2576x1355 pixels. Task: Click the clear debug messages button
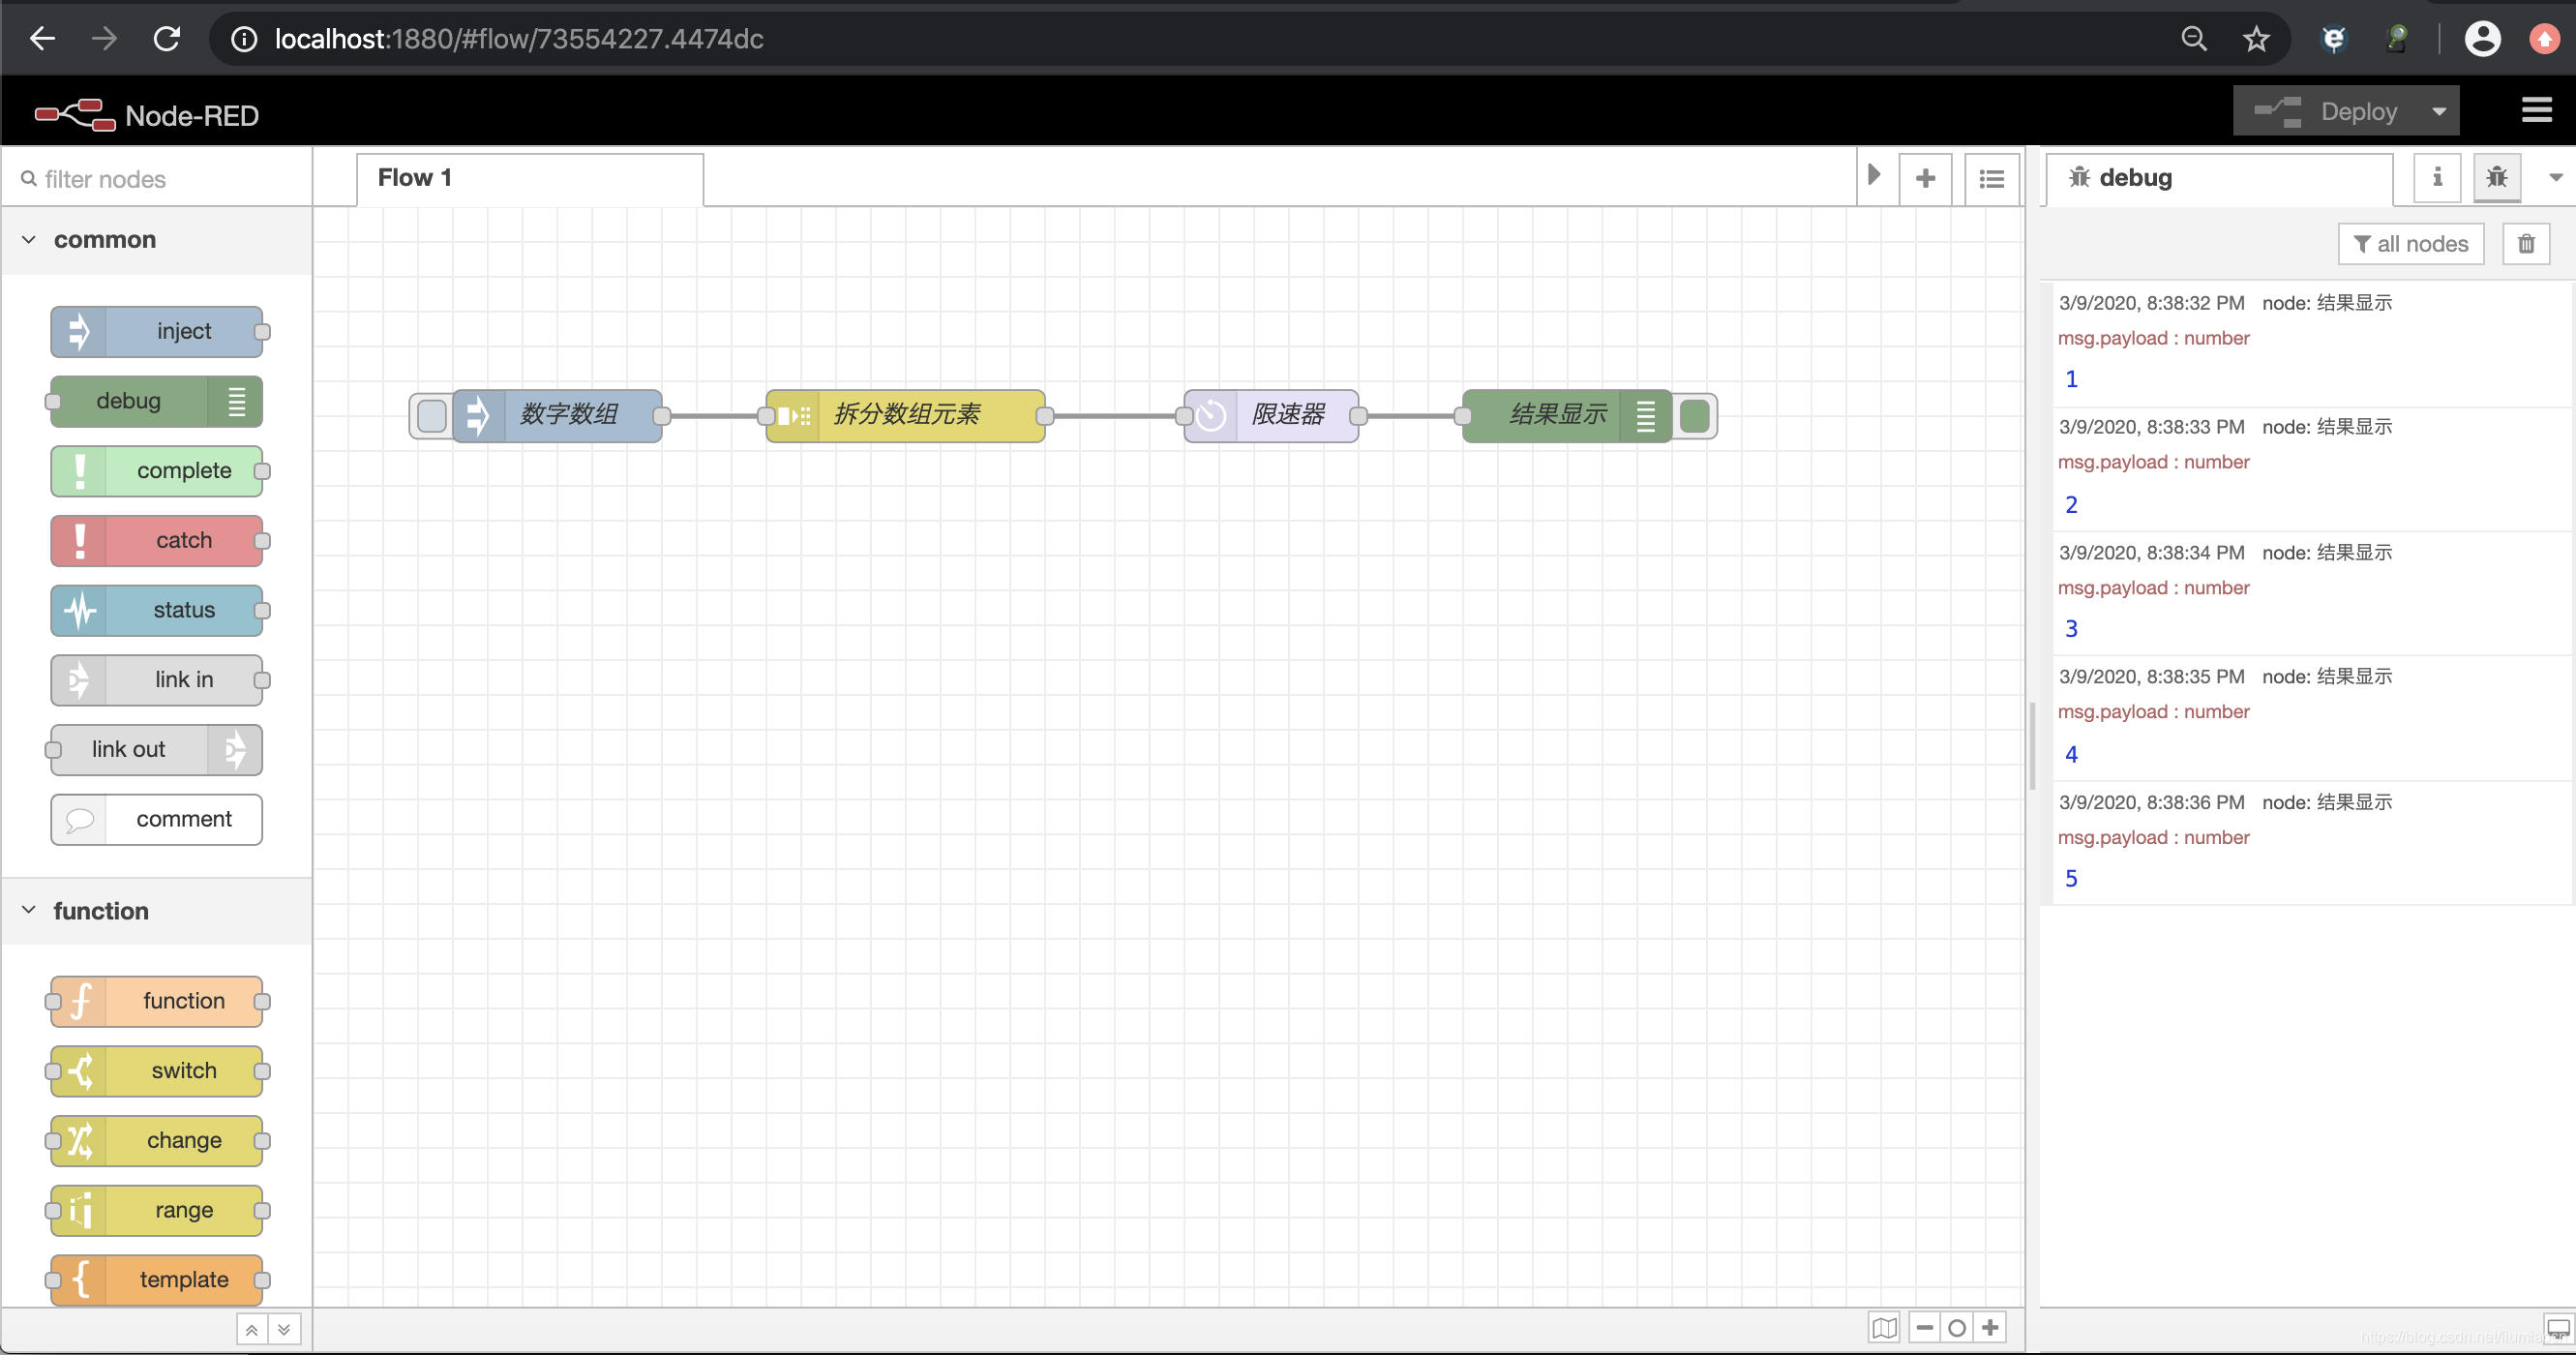click(2527, 244)
